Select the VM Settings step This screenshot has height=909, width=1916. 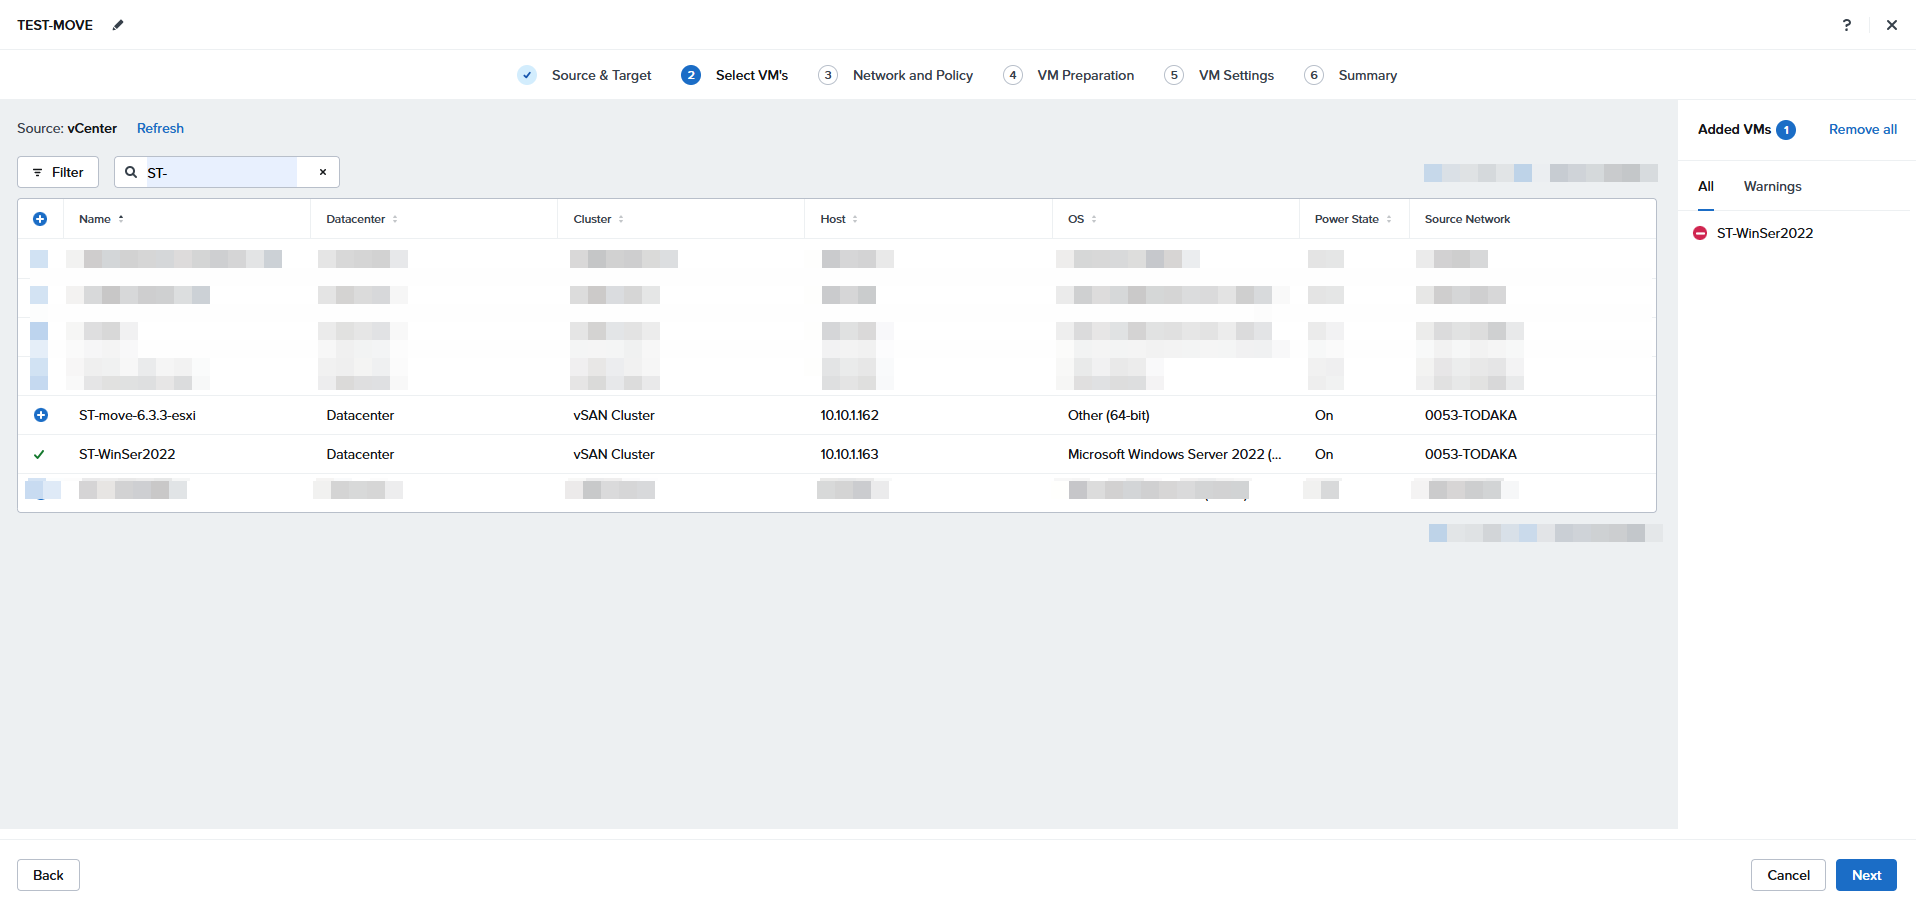1219,75
